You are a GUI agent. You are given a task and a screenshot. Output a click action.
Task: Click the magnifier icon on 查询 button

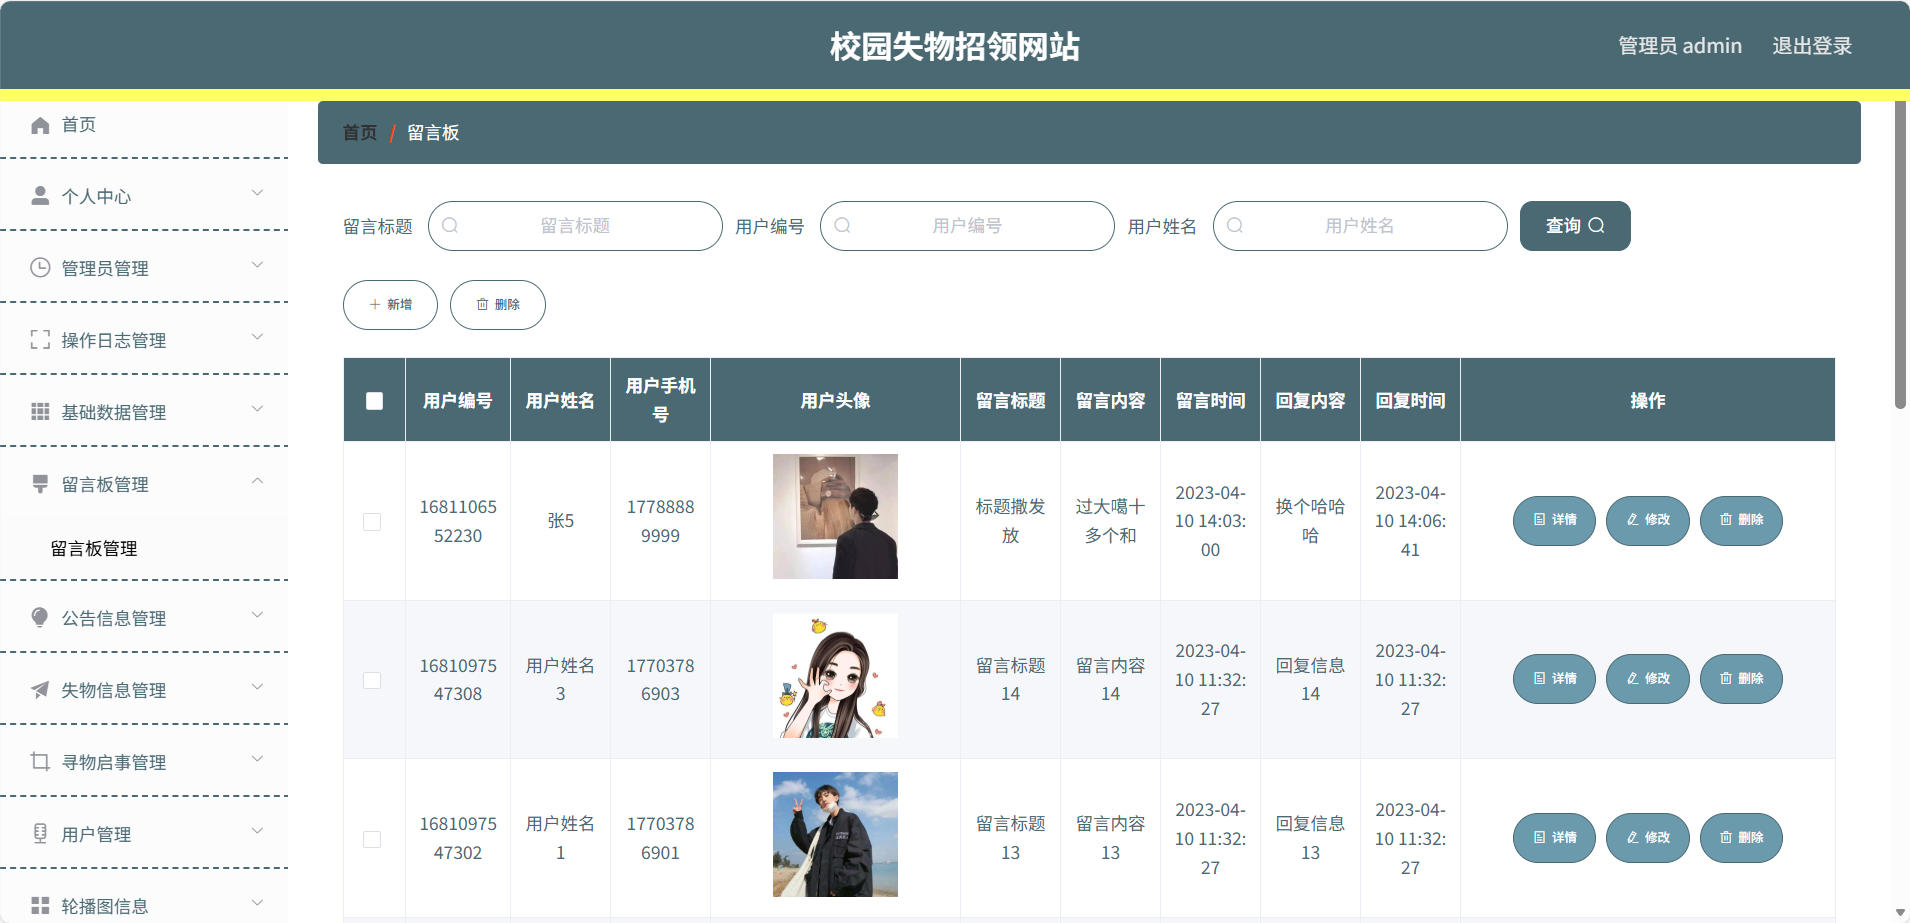(1597, 226)
